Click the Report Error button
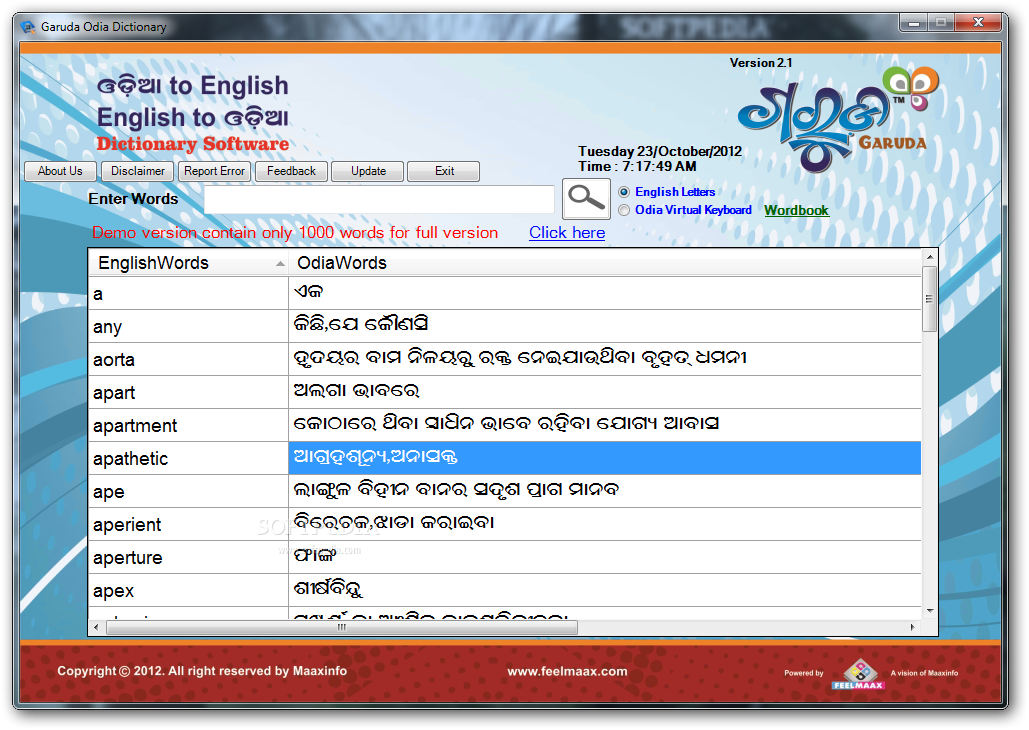 pyautogui.click(x=214, y=171)
